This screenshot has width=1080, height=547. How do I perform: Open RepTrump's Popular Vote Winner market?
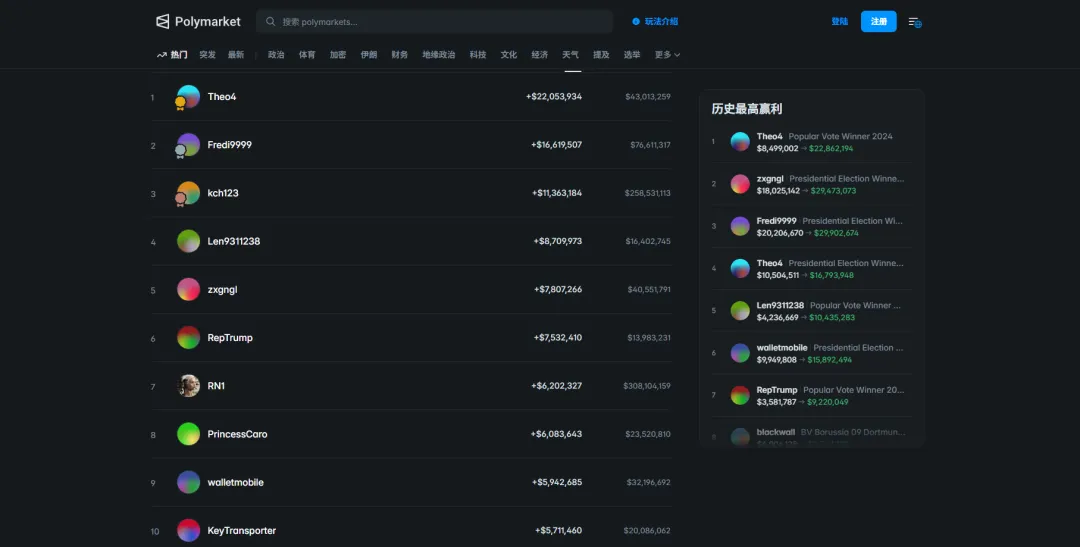pyautogui.click(x=853, y=390)
